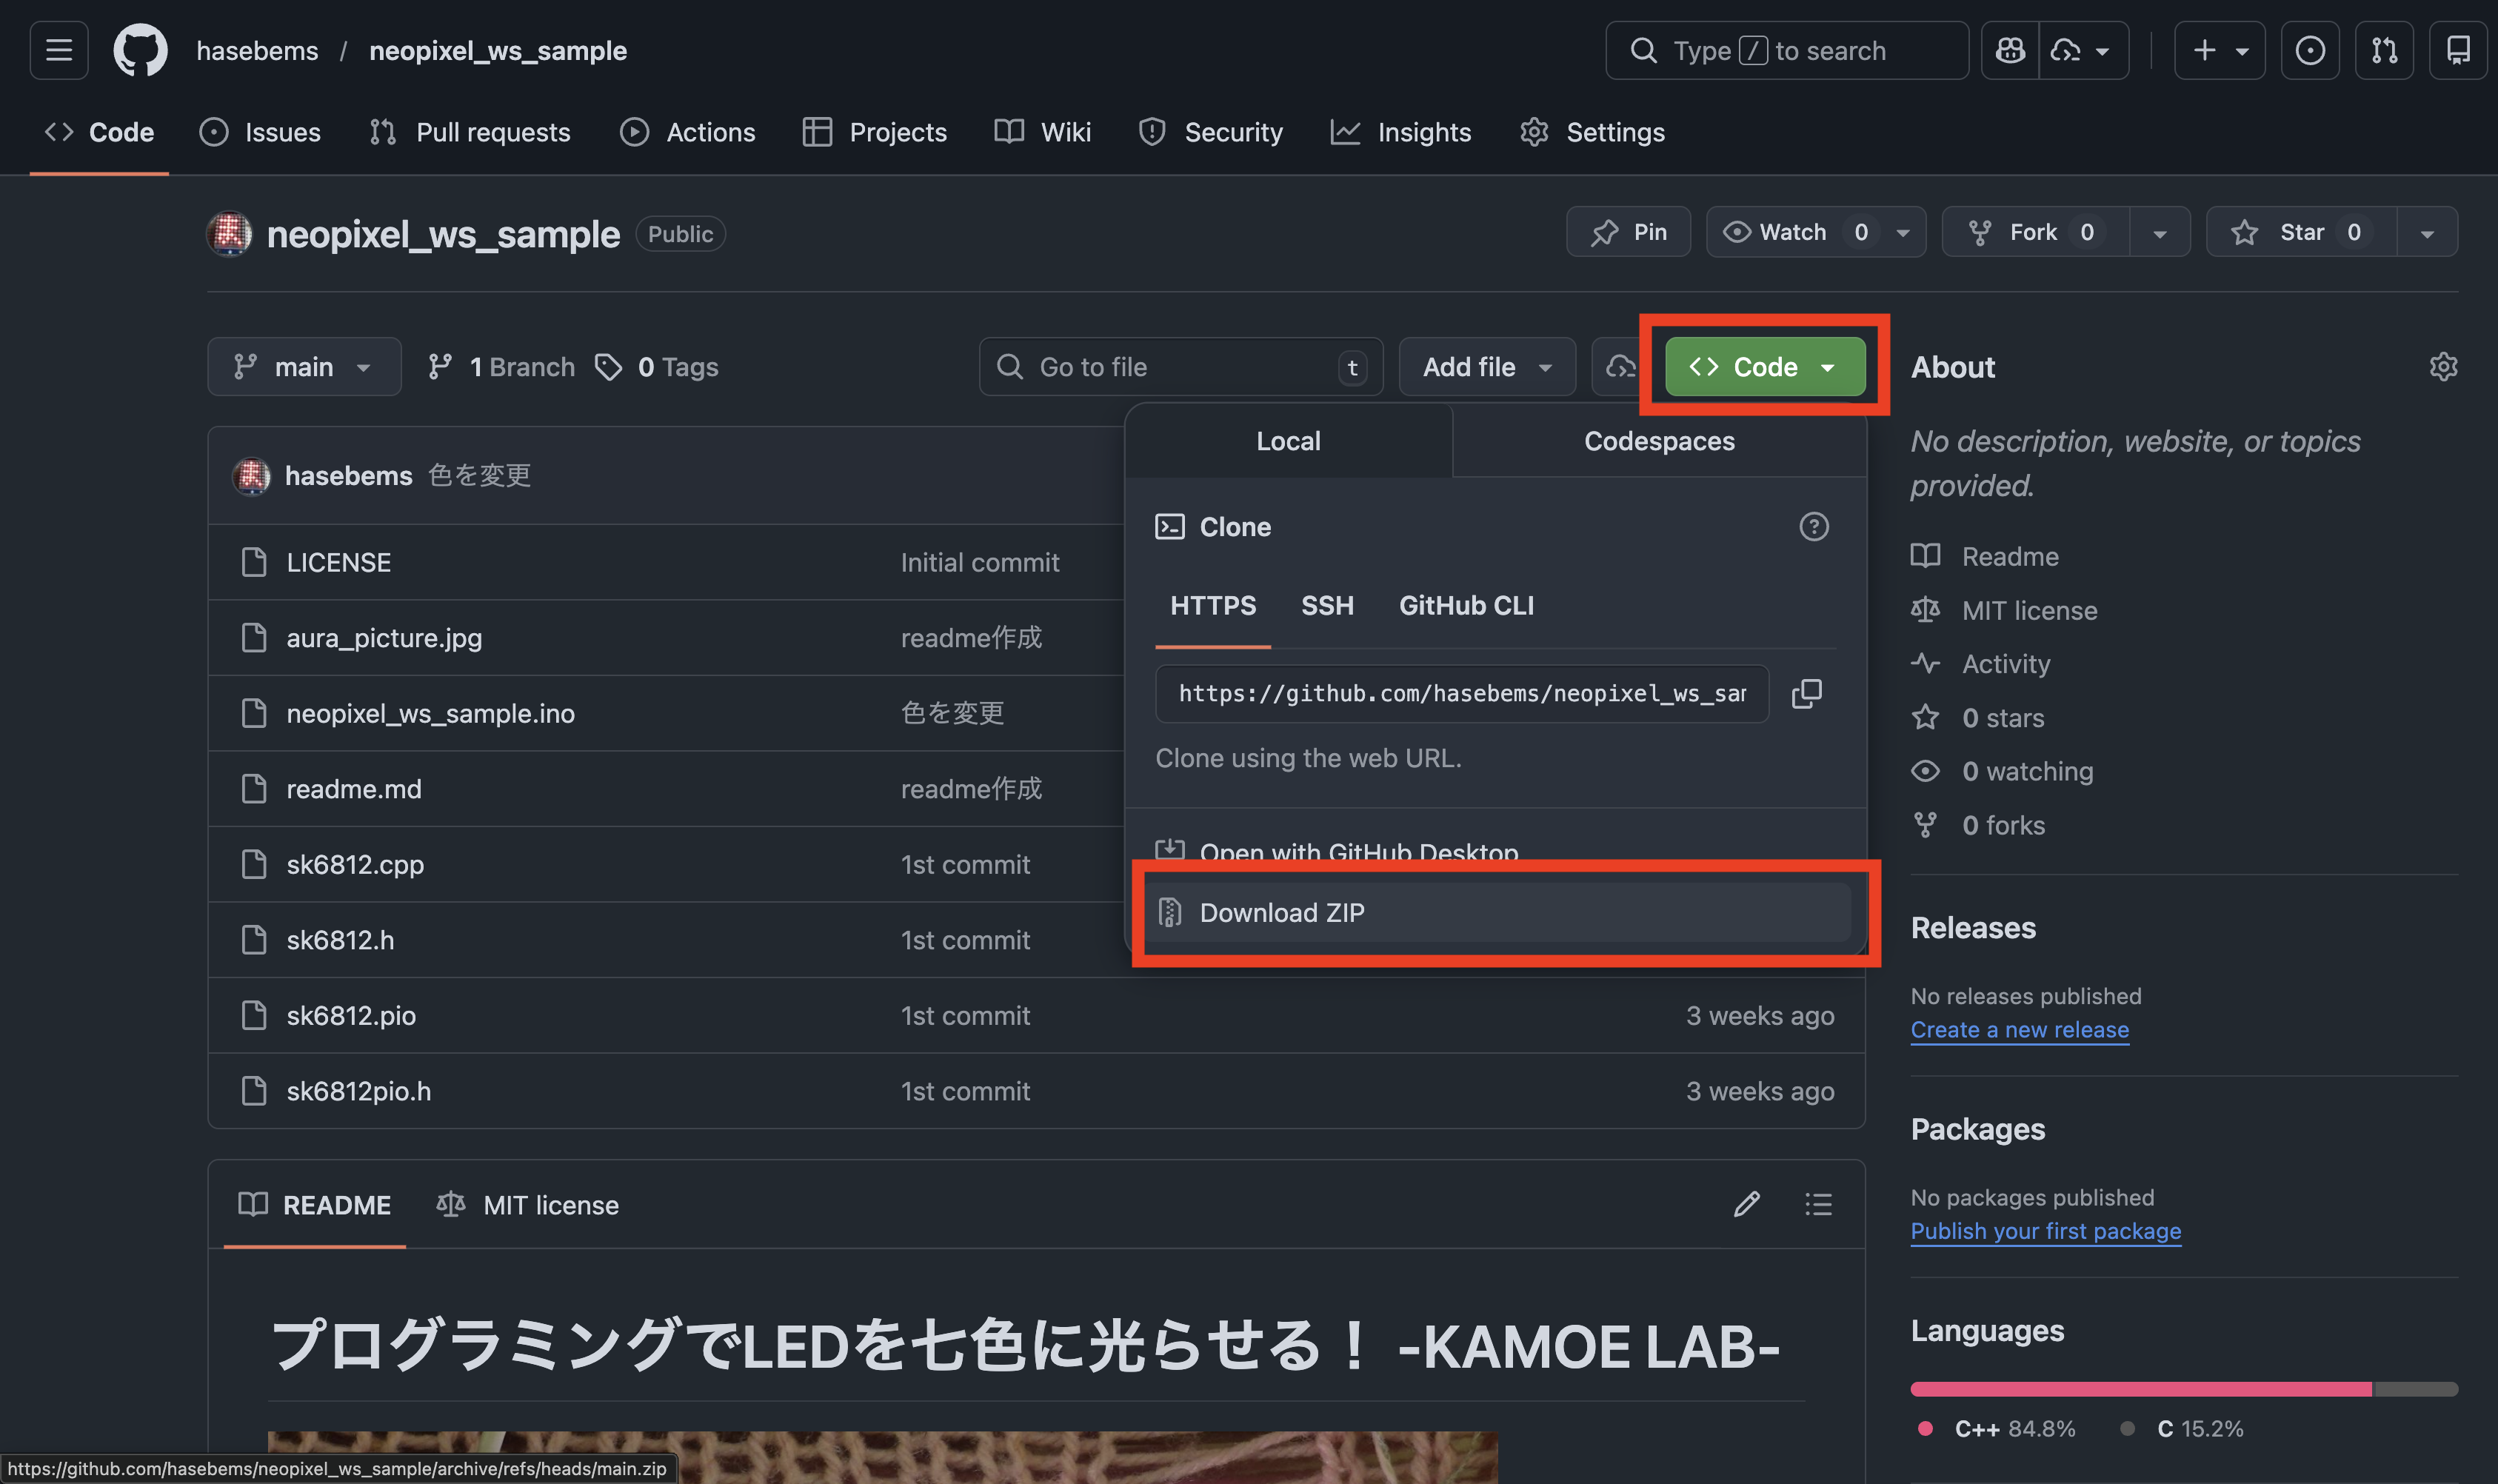Open README outline list icon

(x=1818, y=1204)
